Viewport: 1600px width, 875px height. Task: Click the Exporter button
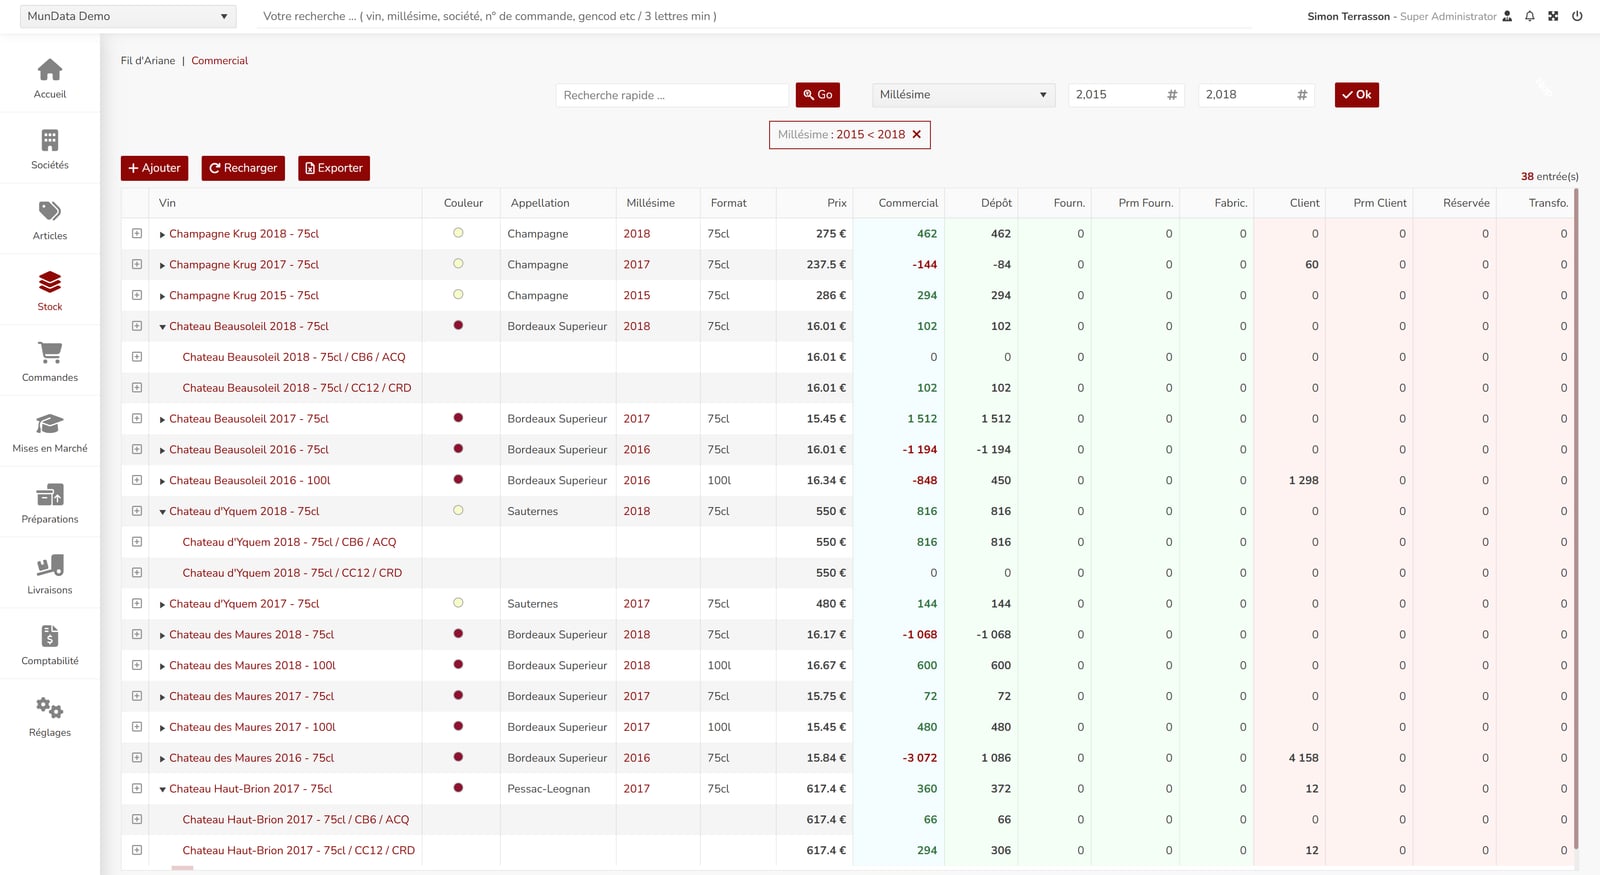(334, 168)
